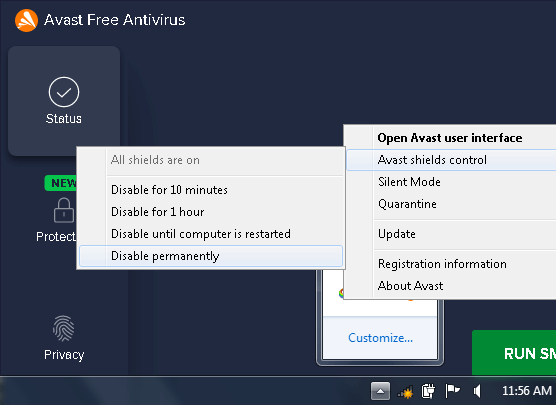This screenshot has height=405, width=556.
Task: Open Registration information menu entry
Action: tap(451, 264)
